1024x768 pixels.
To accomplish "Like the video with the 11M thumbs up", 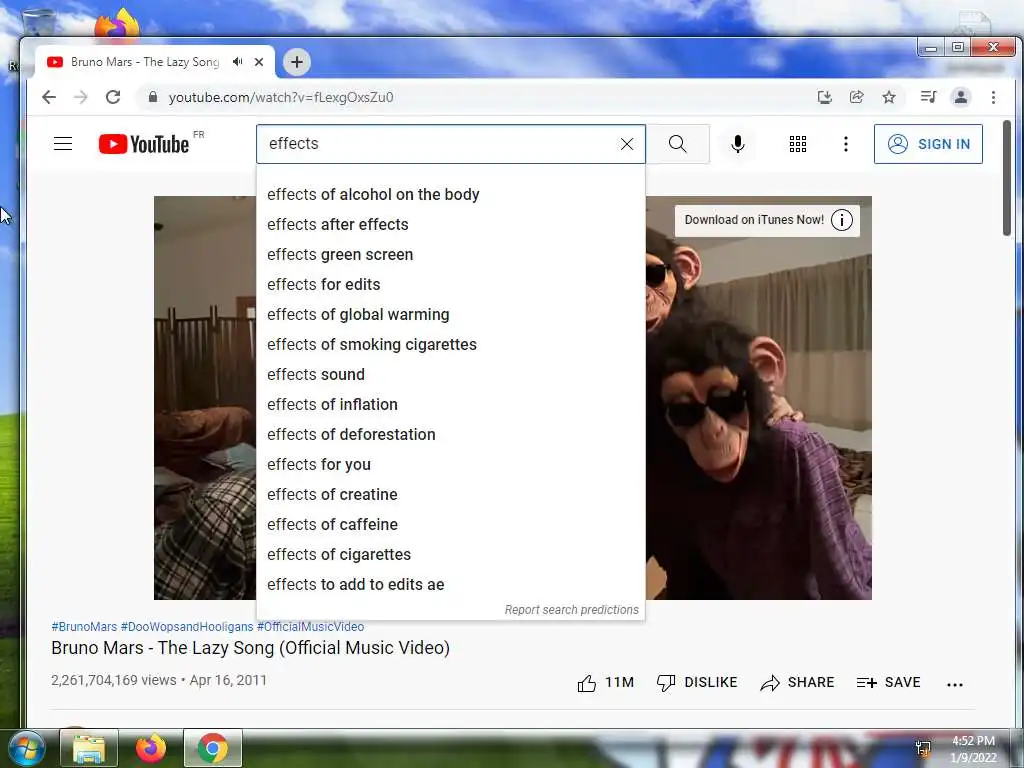I will click(x=605, y=682).
